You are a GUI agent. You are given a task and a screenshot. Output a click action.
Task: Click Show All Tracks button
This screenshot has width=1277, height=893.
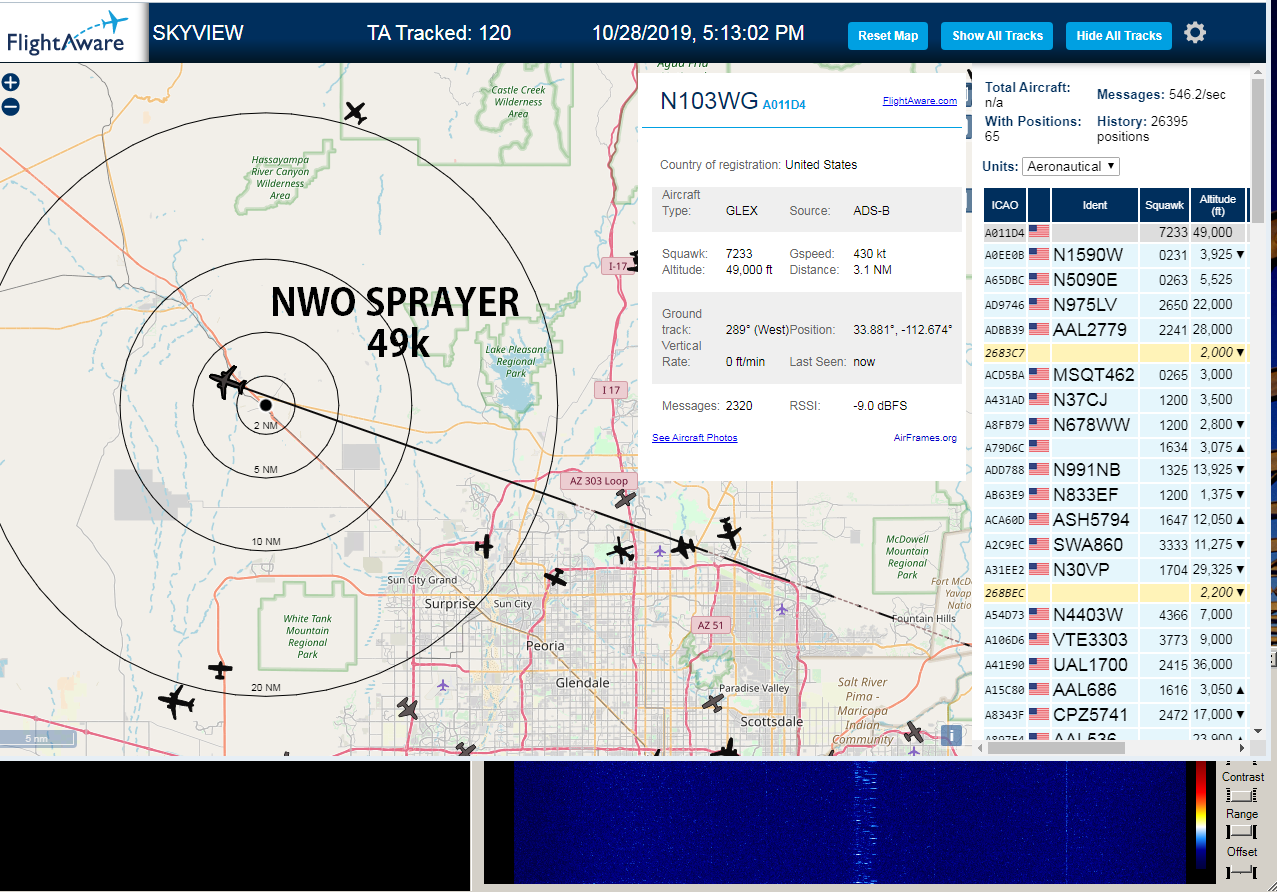[997, 36]
